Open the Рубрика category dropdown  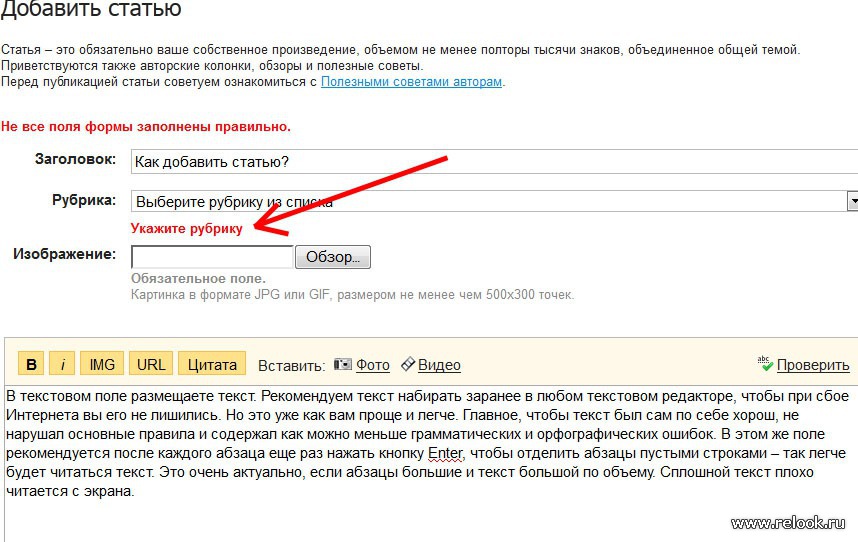494,201
